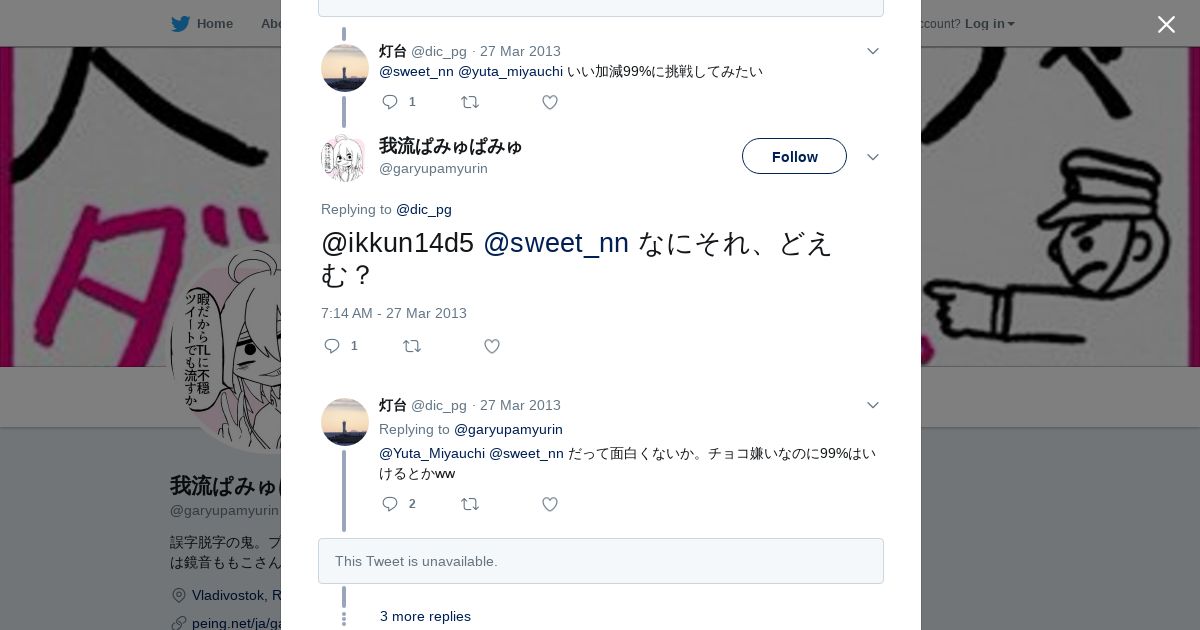Retweet the tweet with 2 replies

pos(470,504)
